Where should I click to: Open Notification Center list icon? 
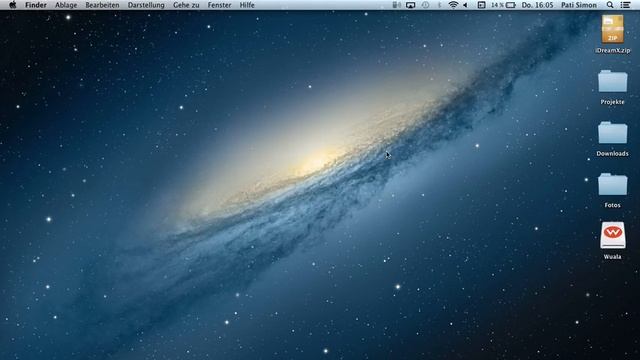(x=625, y=5)
